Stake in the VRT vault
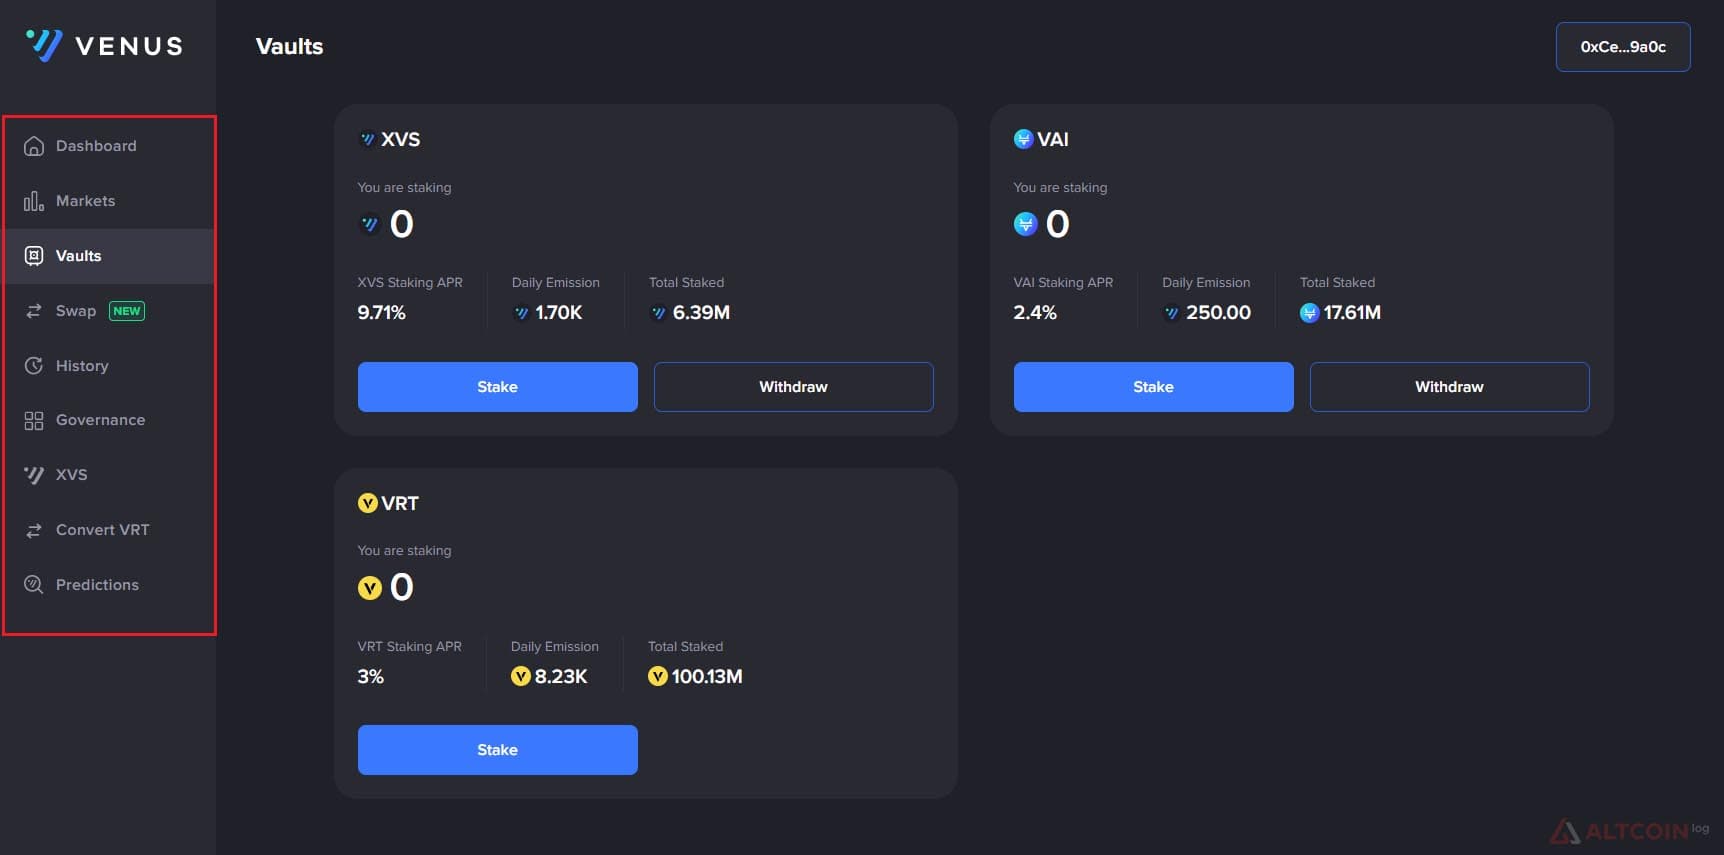Image resolution: width=1724 pixels, height=855 pixels. [498, 750]
